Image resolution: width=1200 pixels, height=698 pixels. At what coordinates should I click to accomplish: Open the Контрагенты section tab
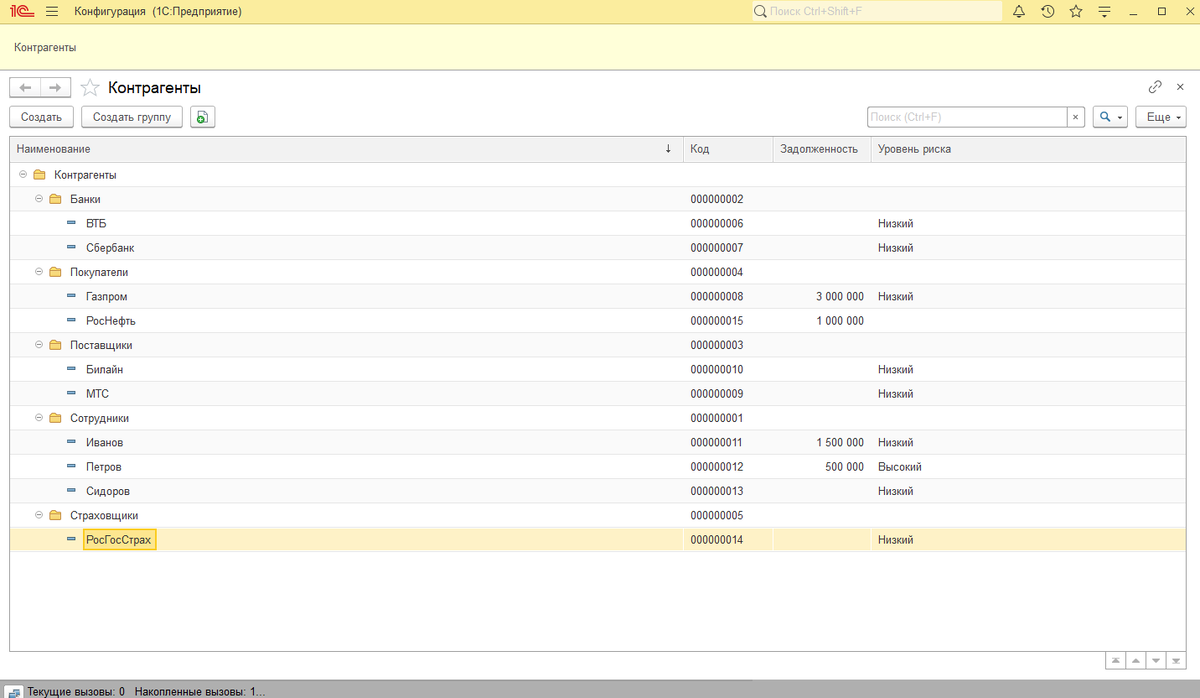pos(45,47)
